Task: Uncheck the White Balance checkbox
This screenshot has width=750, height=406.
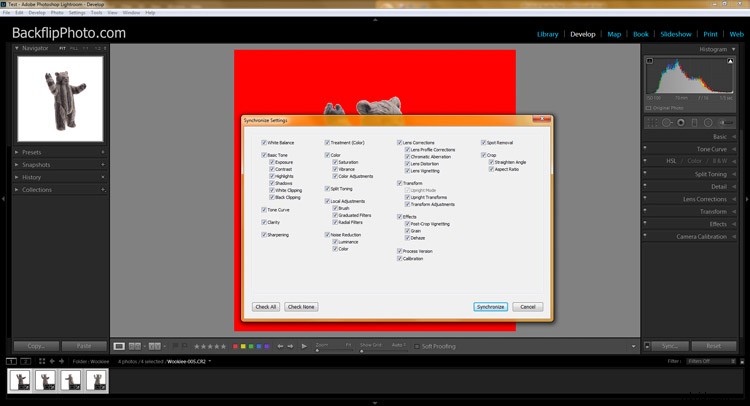Action: point(263,142)
